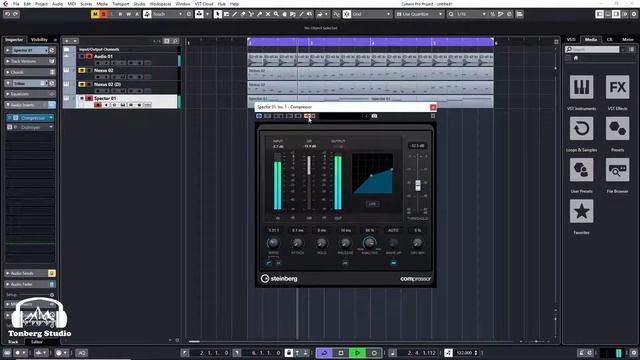Expand the Chords inspector section
The width and height of the screenshot is (640, 360).
pyautogui.click(x=29, y=72)
